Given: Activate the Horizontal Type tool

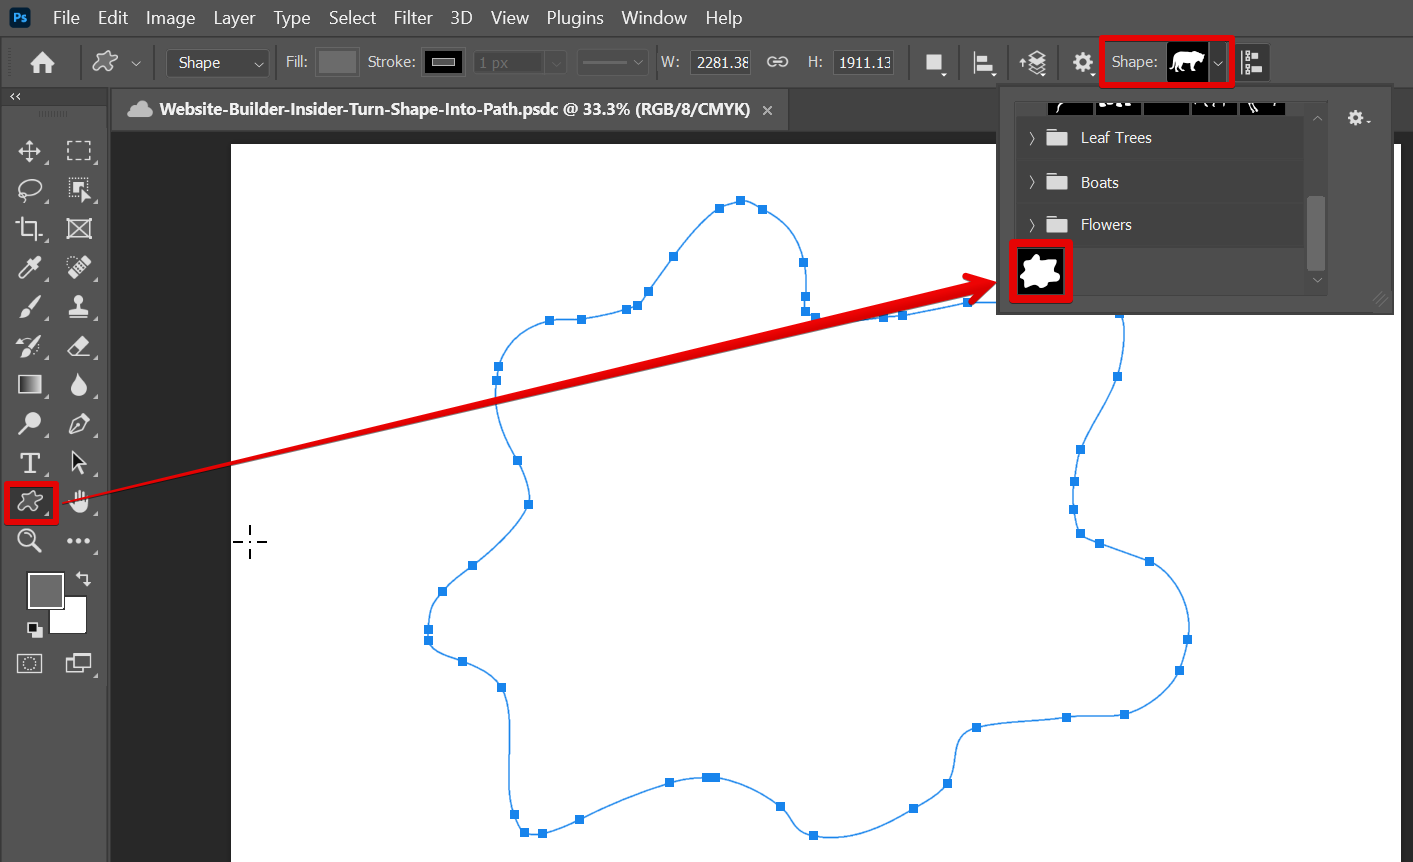Looking at the screenshot, I should pyautogui.click(x=30, y=463).
